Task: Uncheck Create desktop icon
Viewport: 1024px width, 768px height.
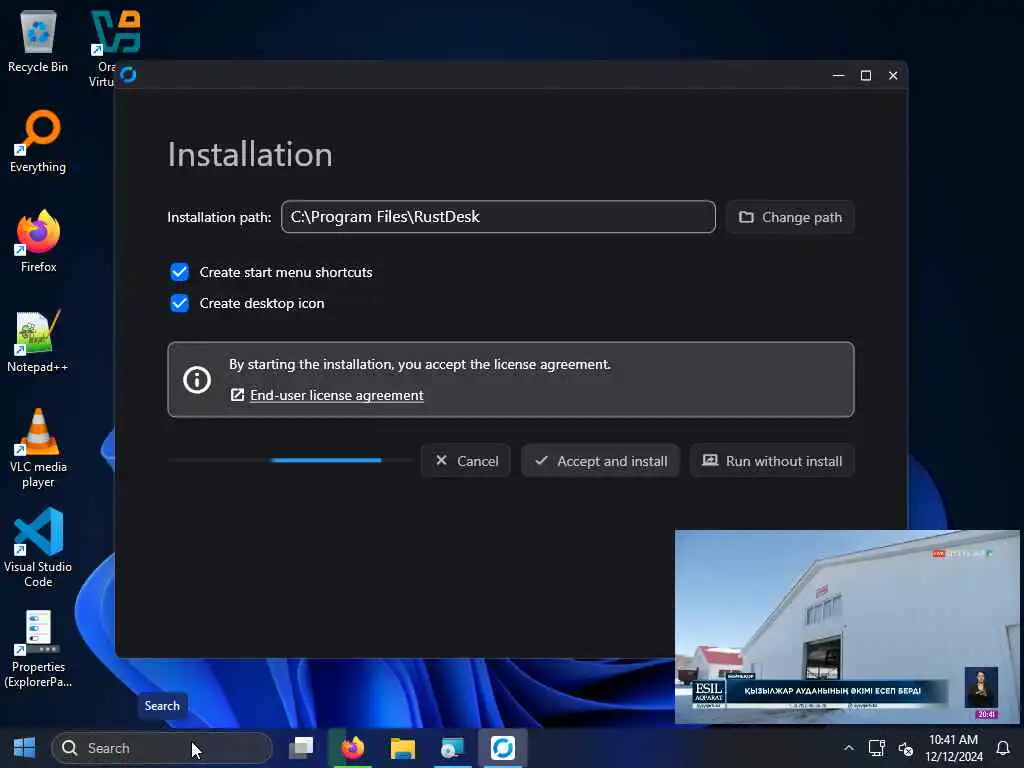Action: tap(180, 303)
